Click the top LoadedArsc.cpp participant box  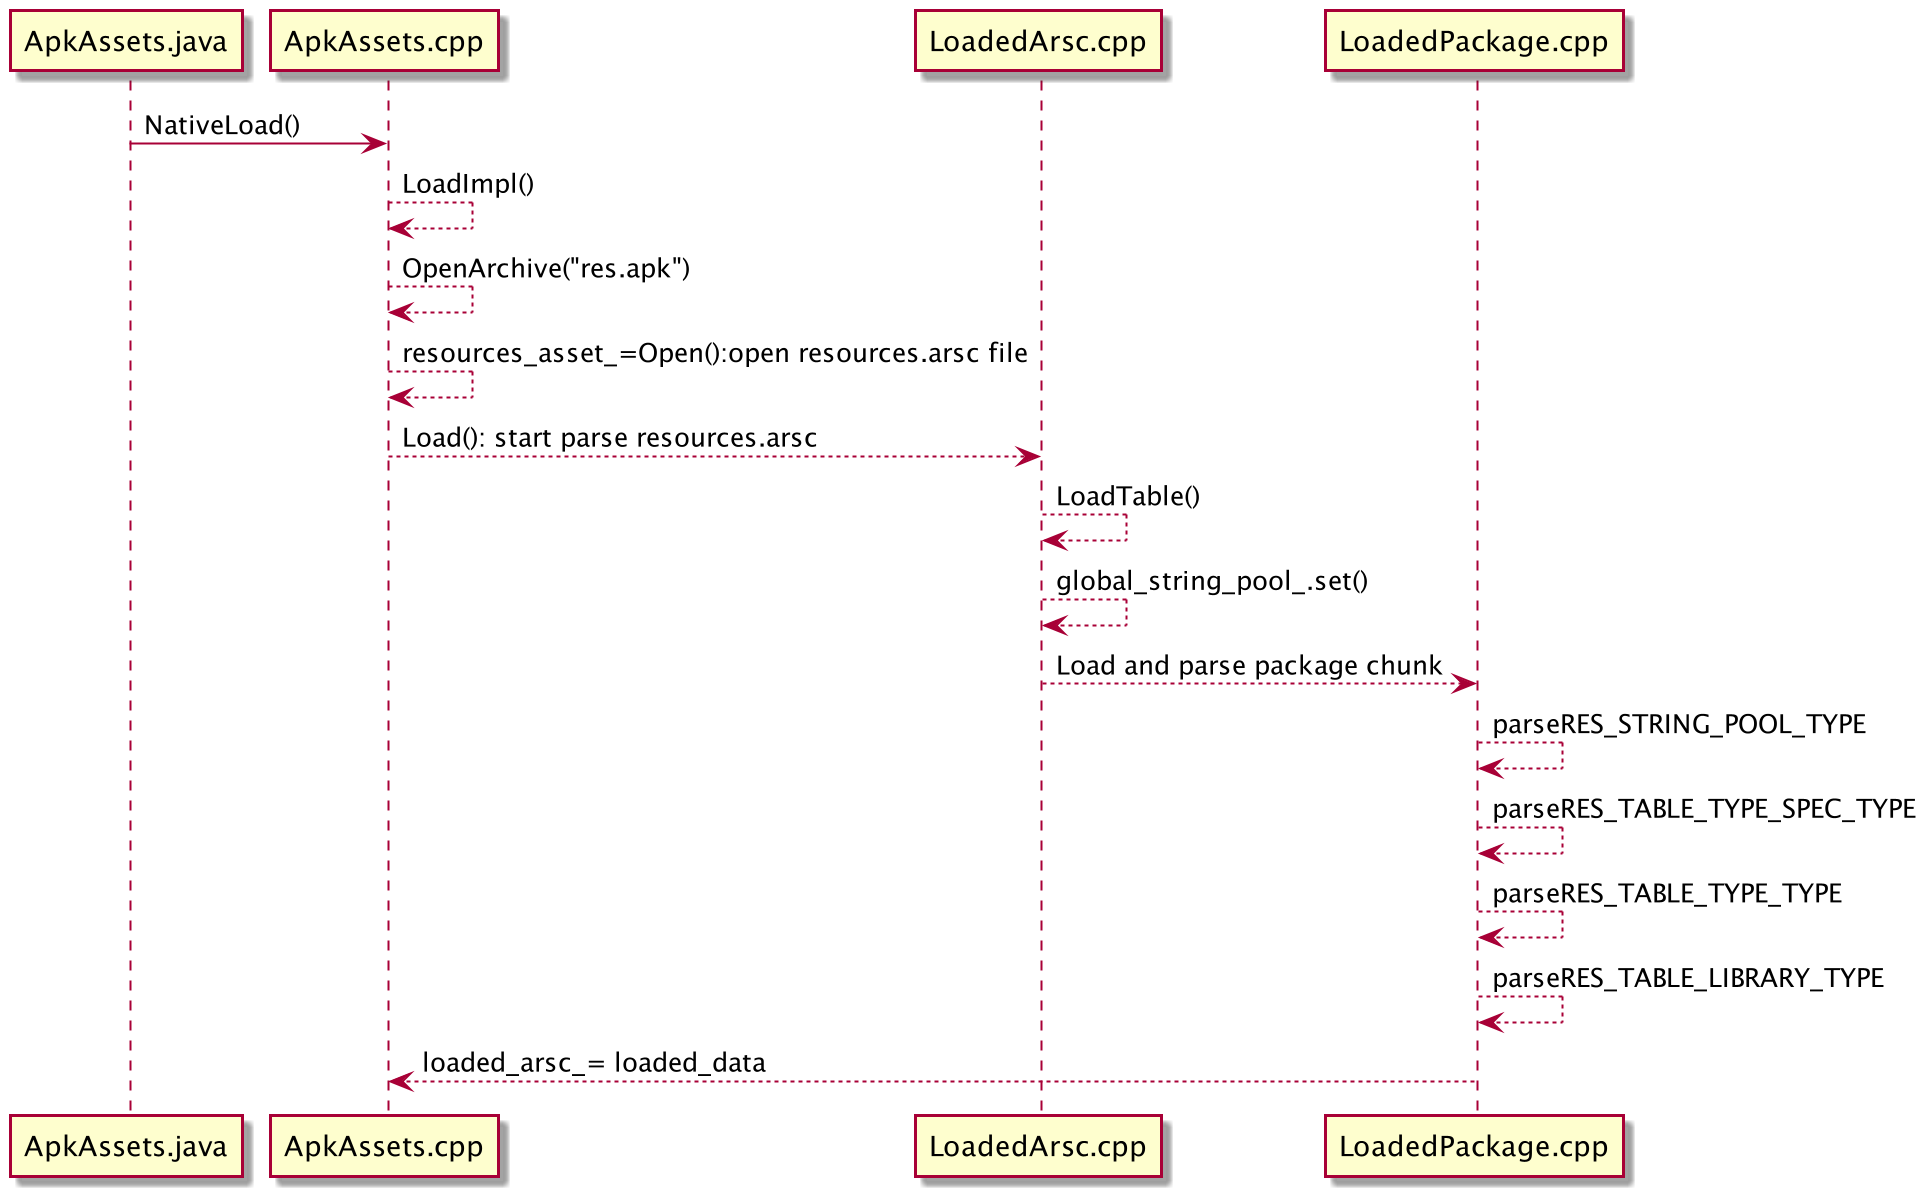(1038, 41)
